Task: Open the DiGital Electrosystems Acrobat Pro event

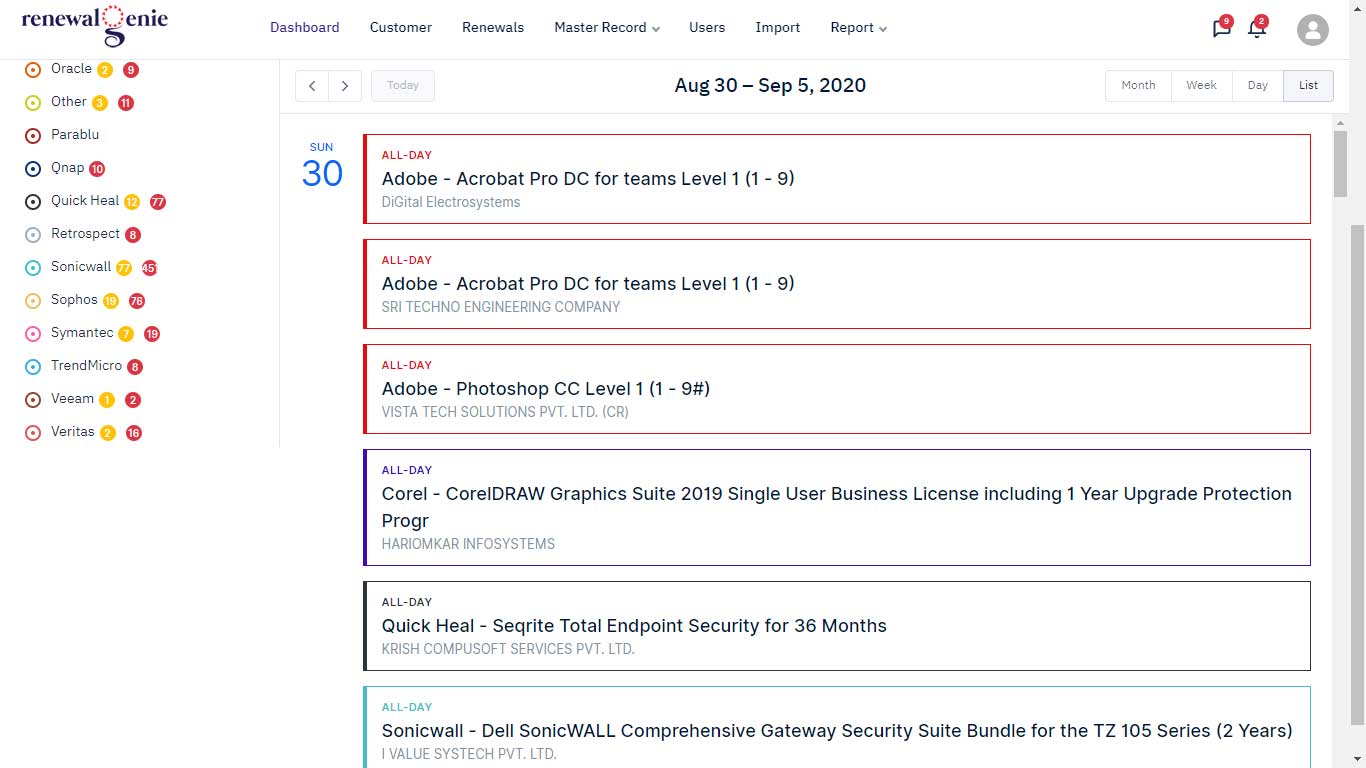Action: 837,179
